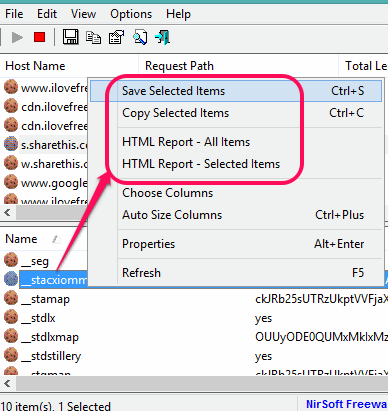Click the 'yes' value of __stdstillery
Screen dimensions: 388x411
(263, 356)
